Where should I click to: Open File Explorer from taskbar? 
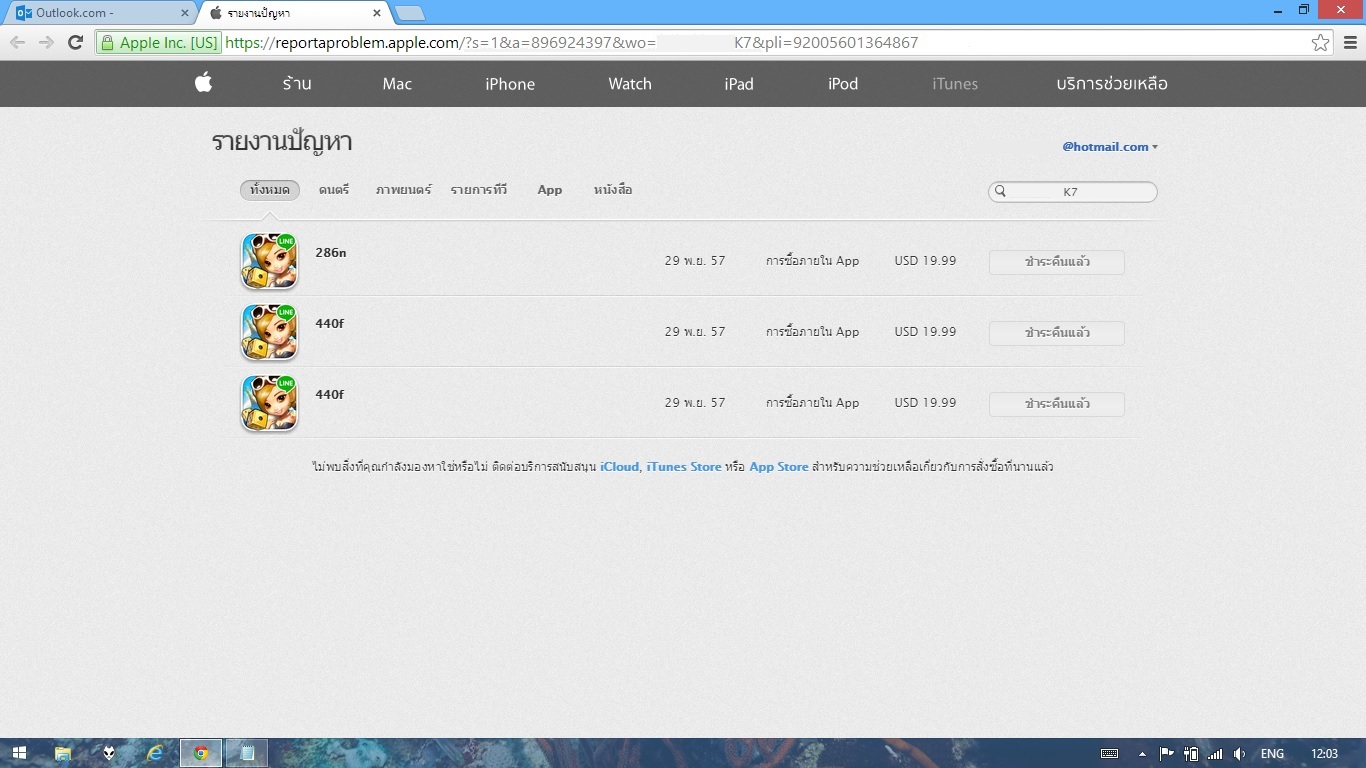point(63,753)
